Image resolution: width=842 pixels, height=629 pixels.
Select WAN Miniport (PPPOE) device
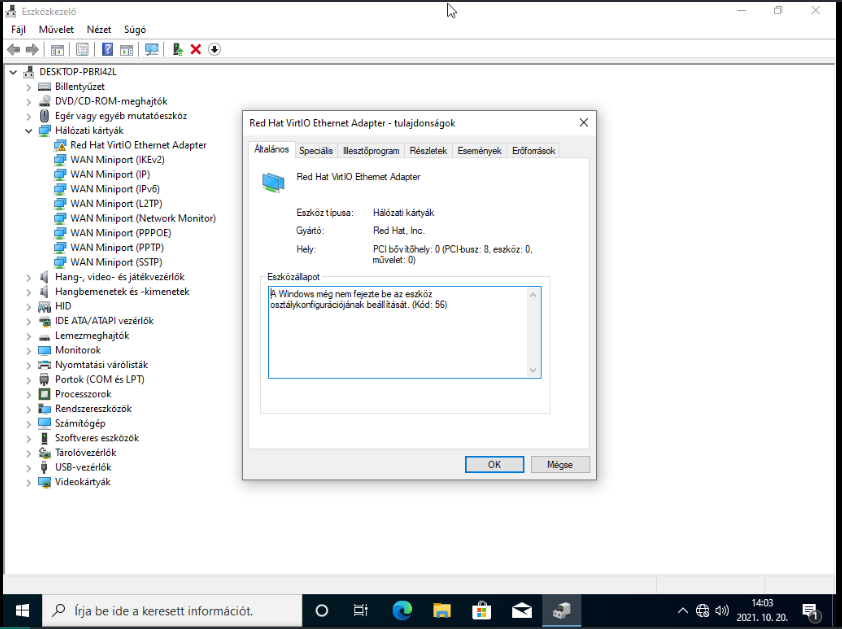tap(121, 233)
